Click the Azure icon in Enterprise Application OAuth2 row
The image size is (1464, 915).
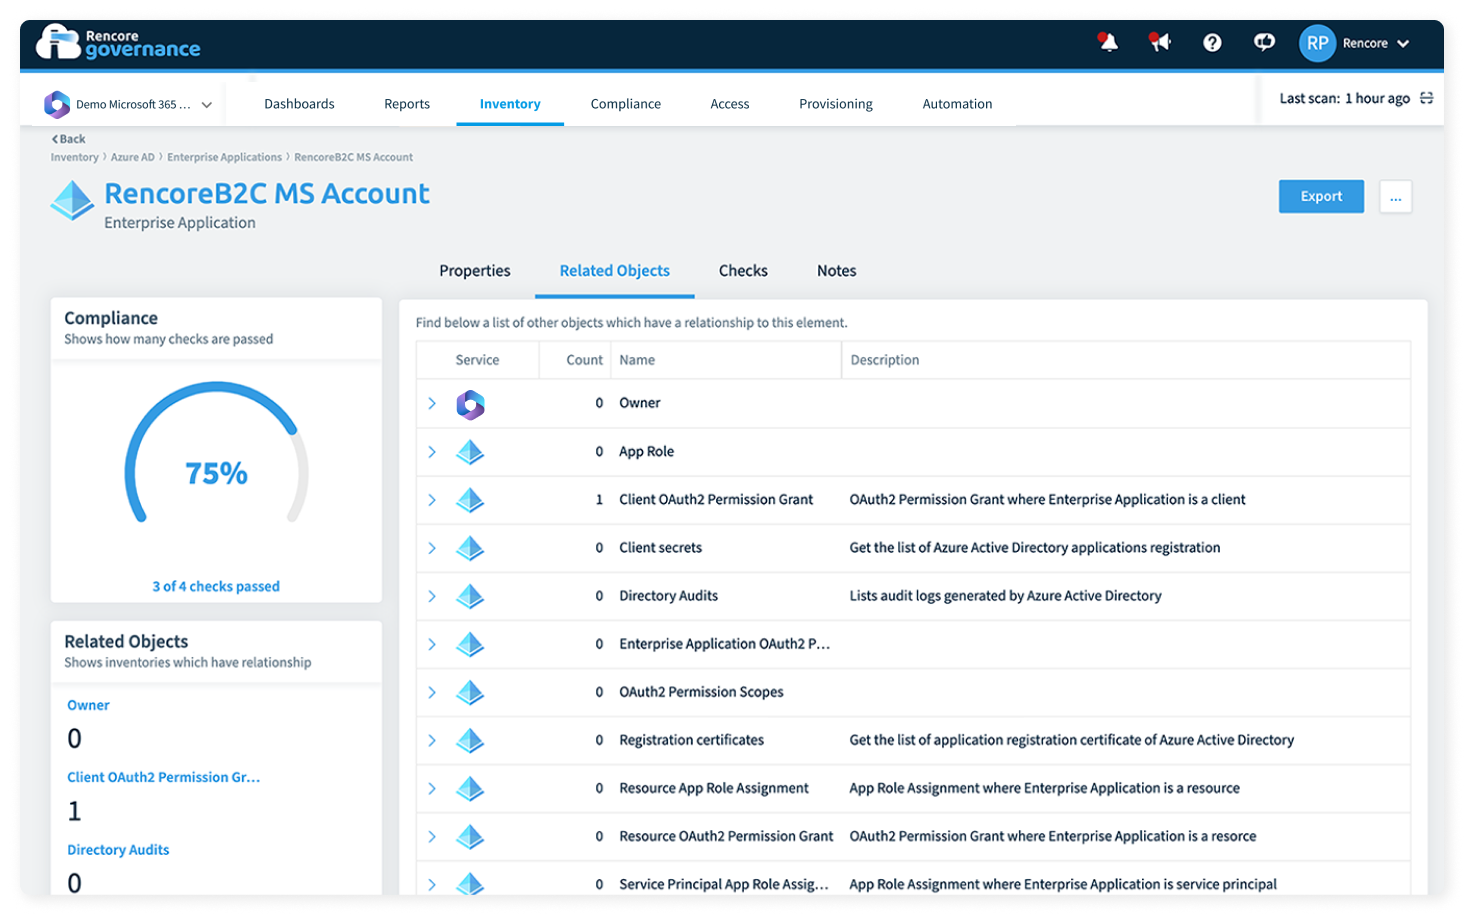pyautogui.click(x=470, y=644)
